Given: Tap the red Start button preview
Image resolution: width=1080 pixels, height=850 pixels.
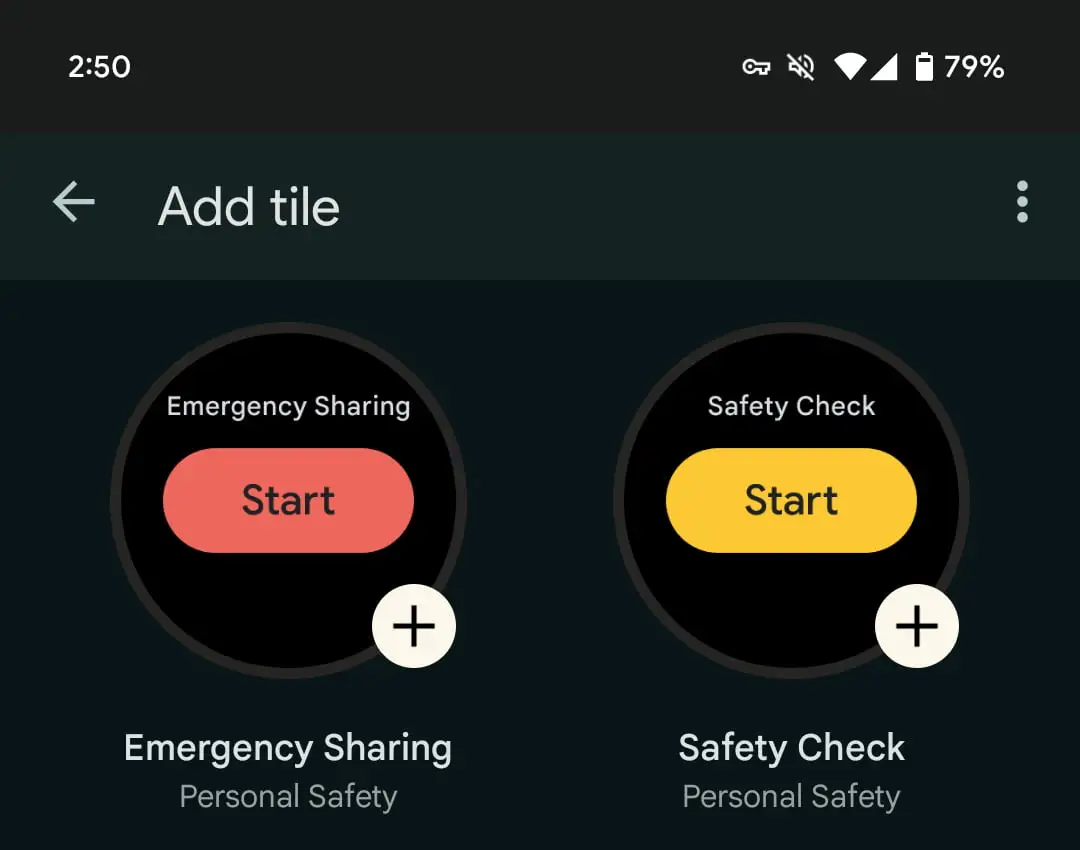Looking at the screenshot, I should [289, 500].
